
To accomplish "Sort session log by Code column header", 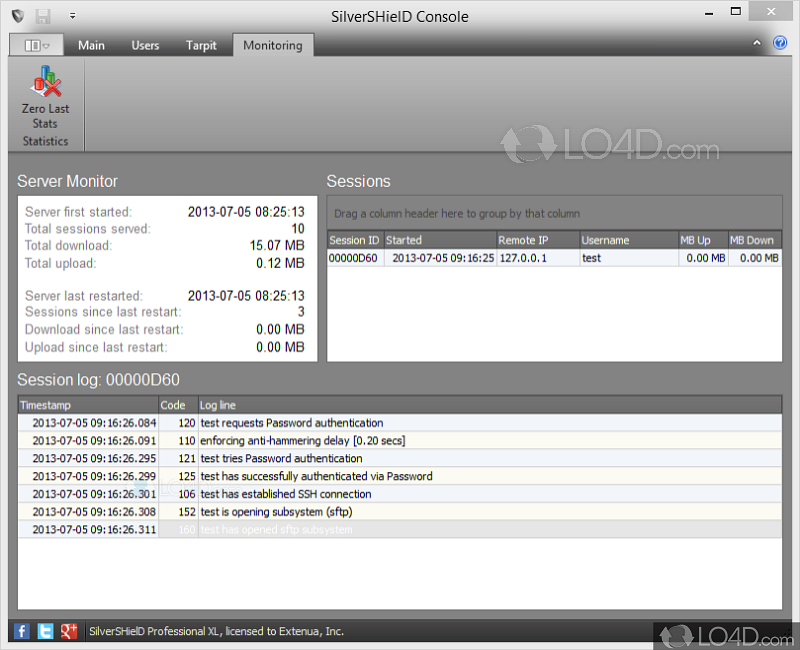I will 178,405.
